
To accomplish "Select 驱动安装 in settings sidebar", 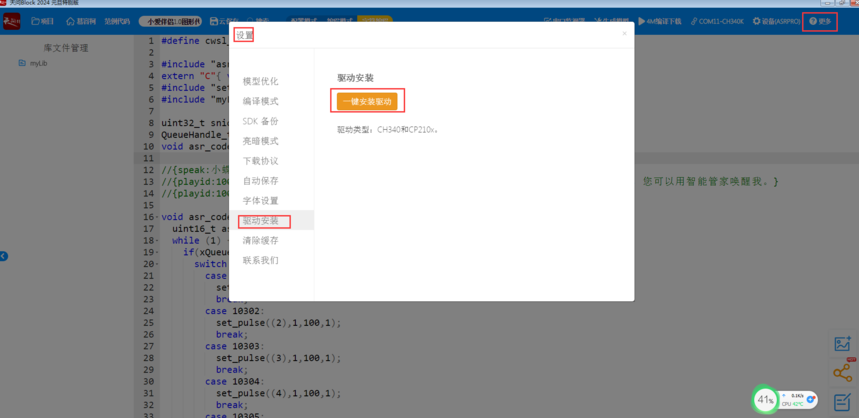I will pos(261,221).
